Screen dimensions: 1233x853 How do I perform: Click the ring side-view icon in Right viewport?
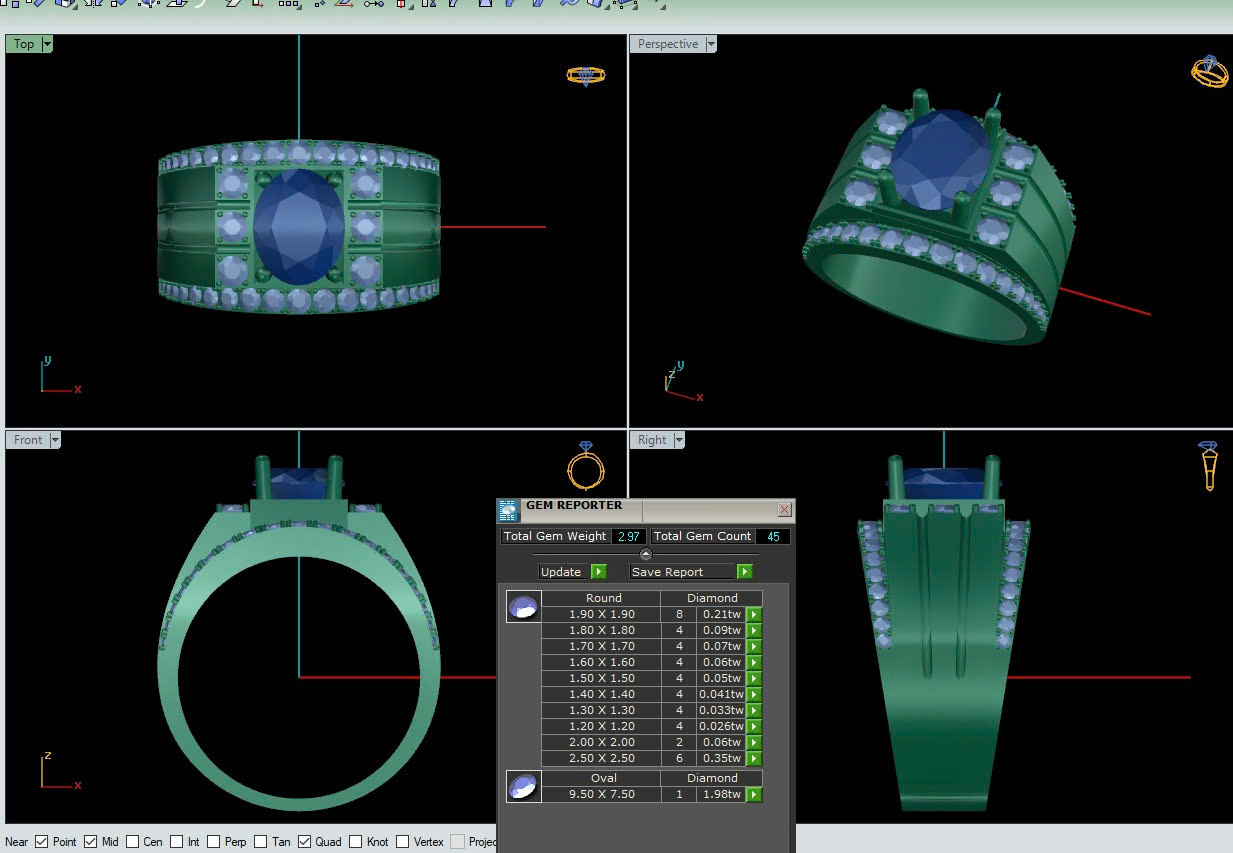[x=1208, y=465]
